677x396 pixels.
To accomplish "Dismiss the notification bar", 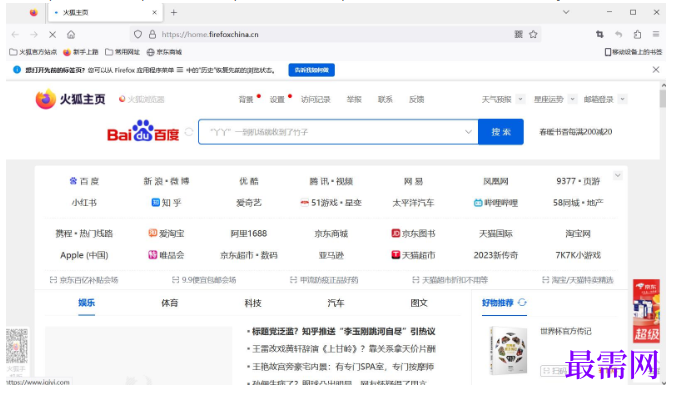I will tap(655, 70).
